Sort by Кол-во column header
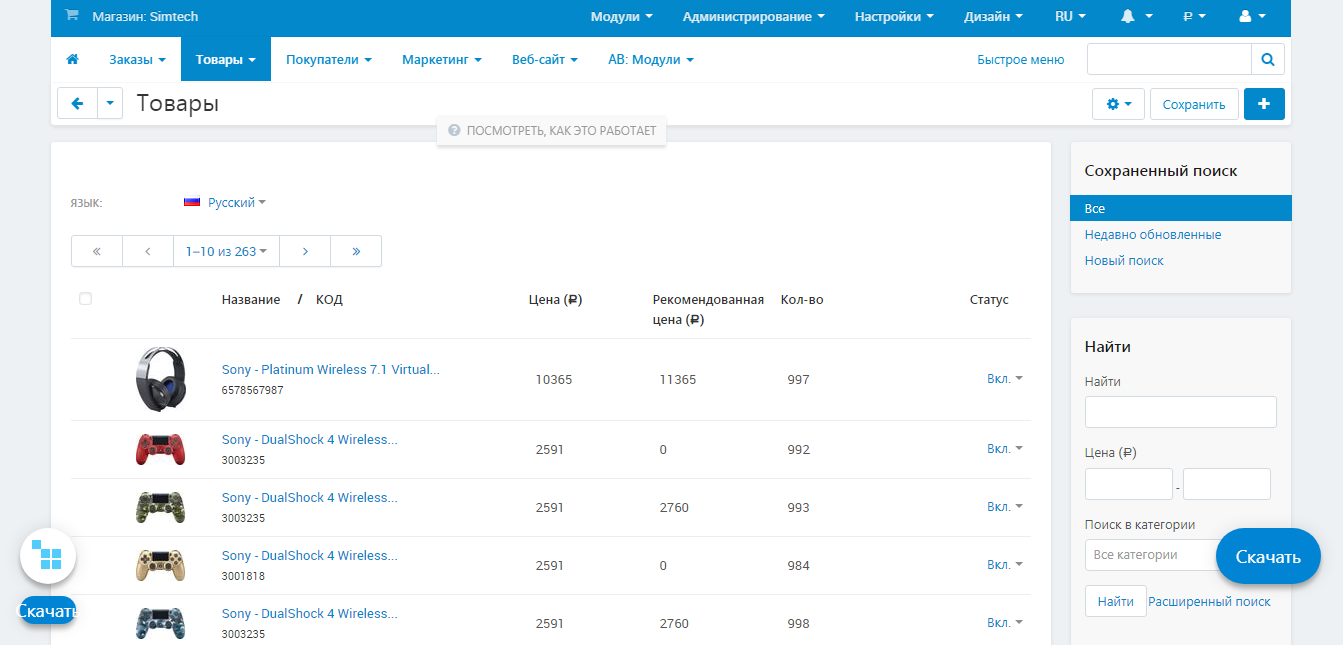Screen dimensions: 1343x645 click(x=802, y=299)
